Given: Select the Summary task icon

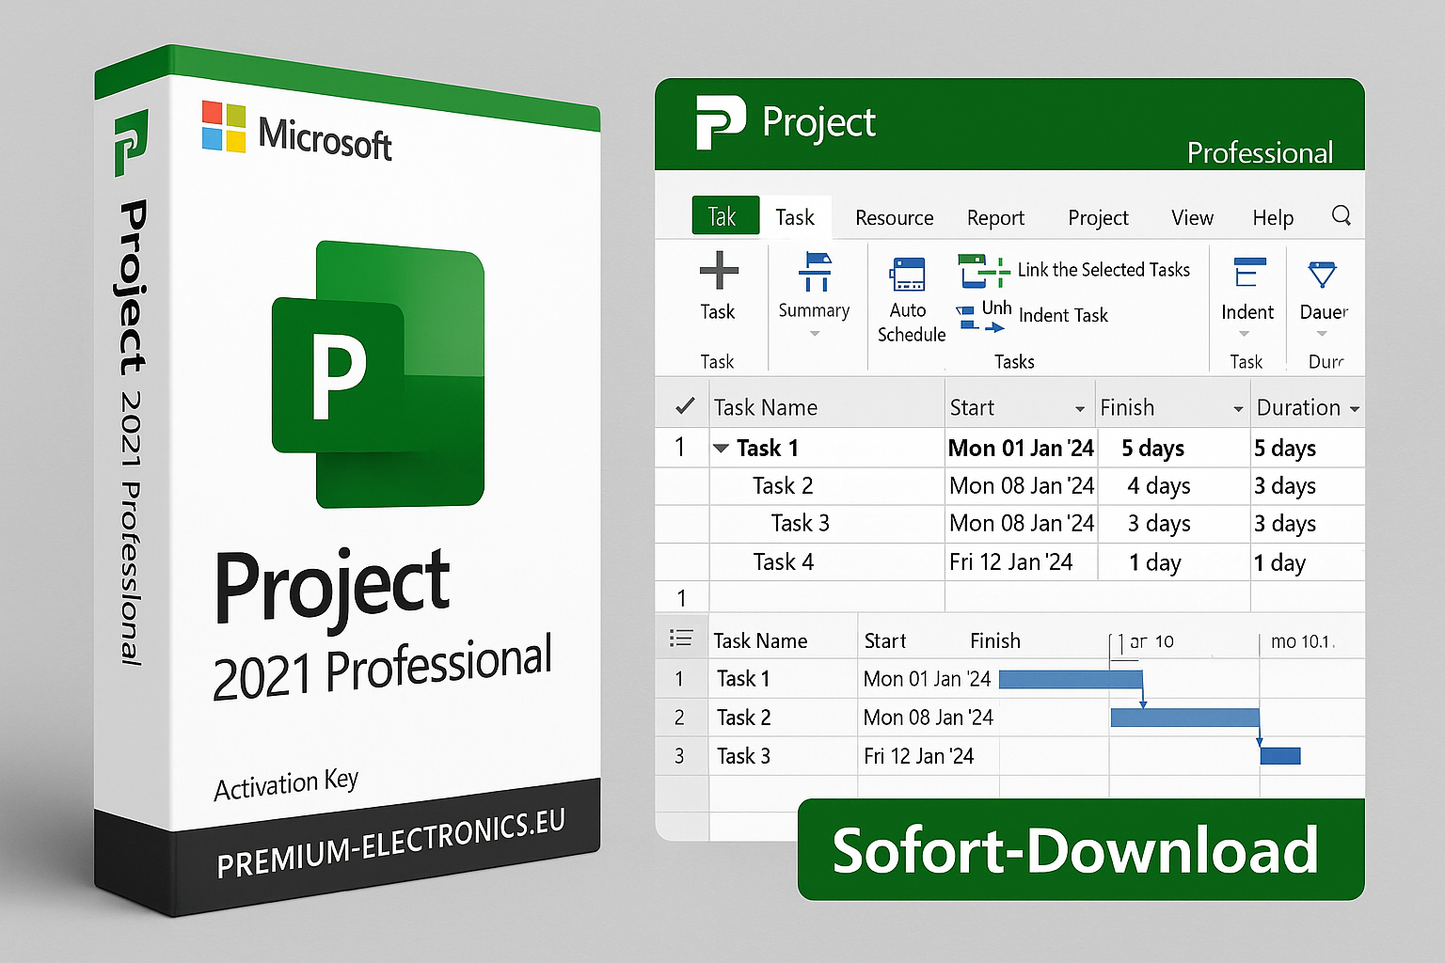Looking at the screenshot, I should click(x=815, y=278).
